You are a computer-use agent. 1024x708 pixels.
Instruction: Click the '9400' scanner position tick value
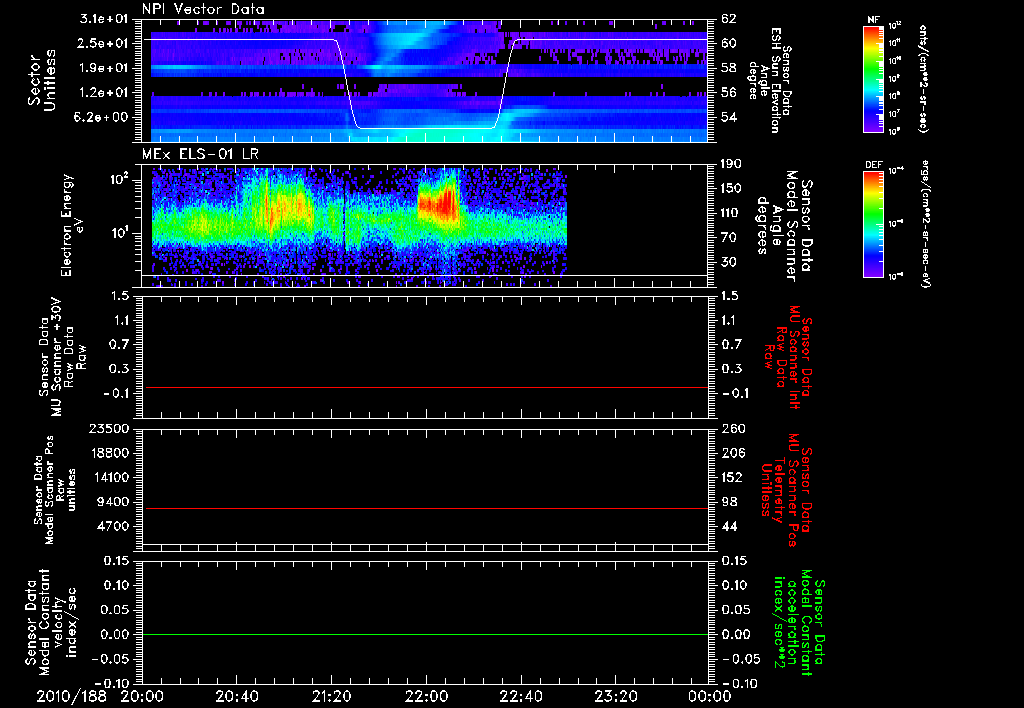[x=114, y=502]
